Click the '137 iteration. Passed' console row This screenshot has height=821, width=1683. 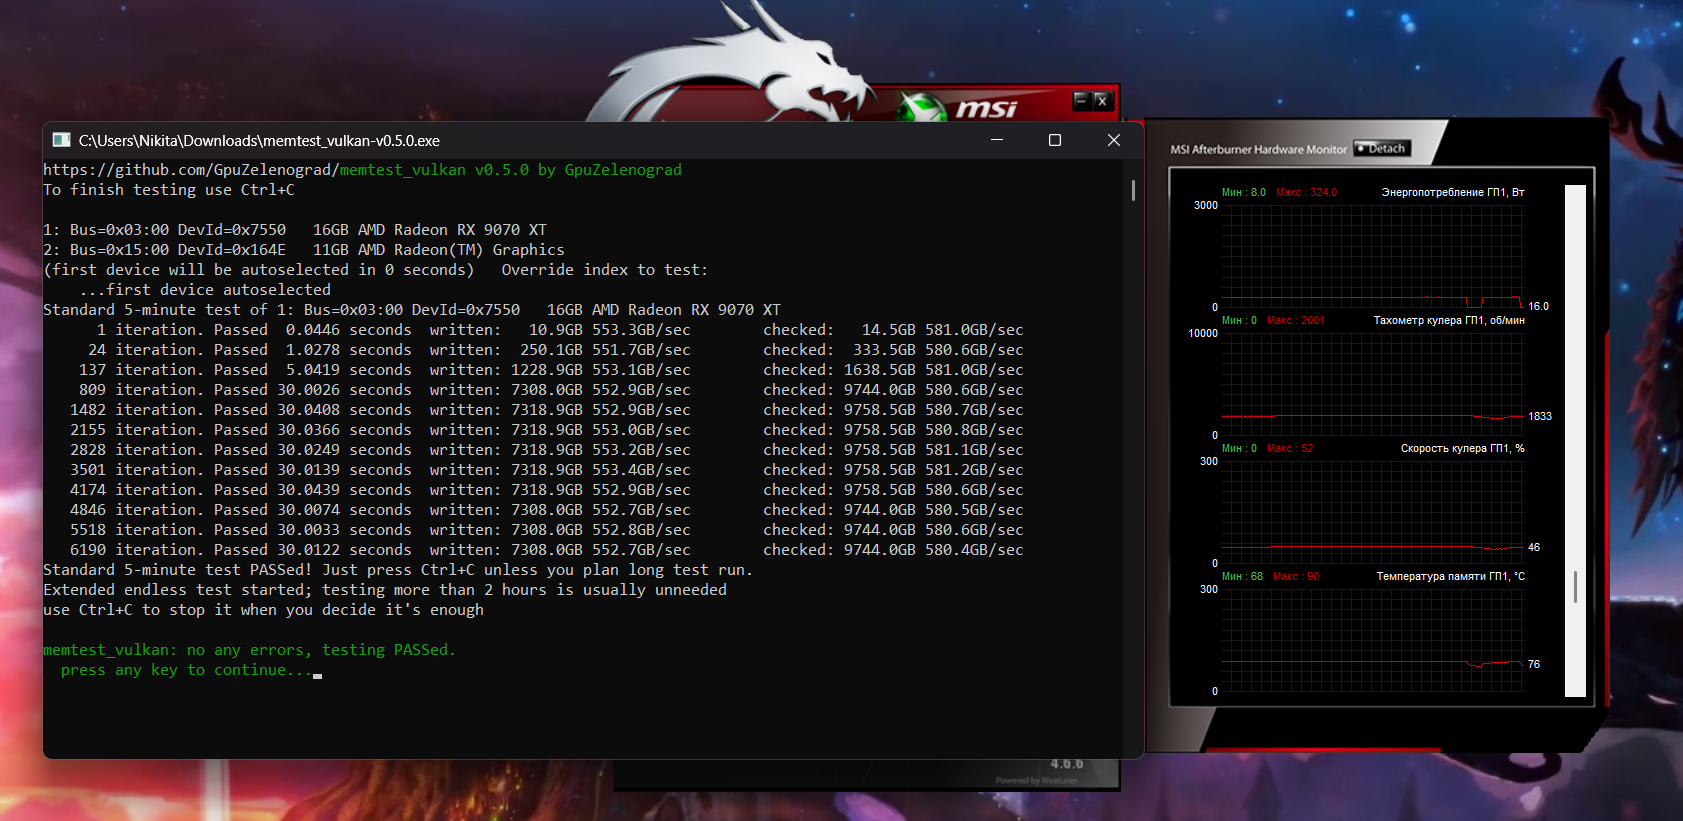tap(551, 370)
